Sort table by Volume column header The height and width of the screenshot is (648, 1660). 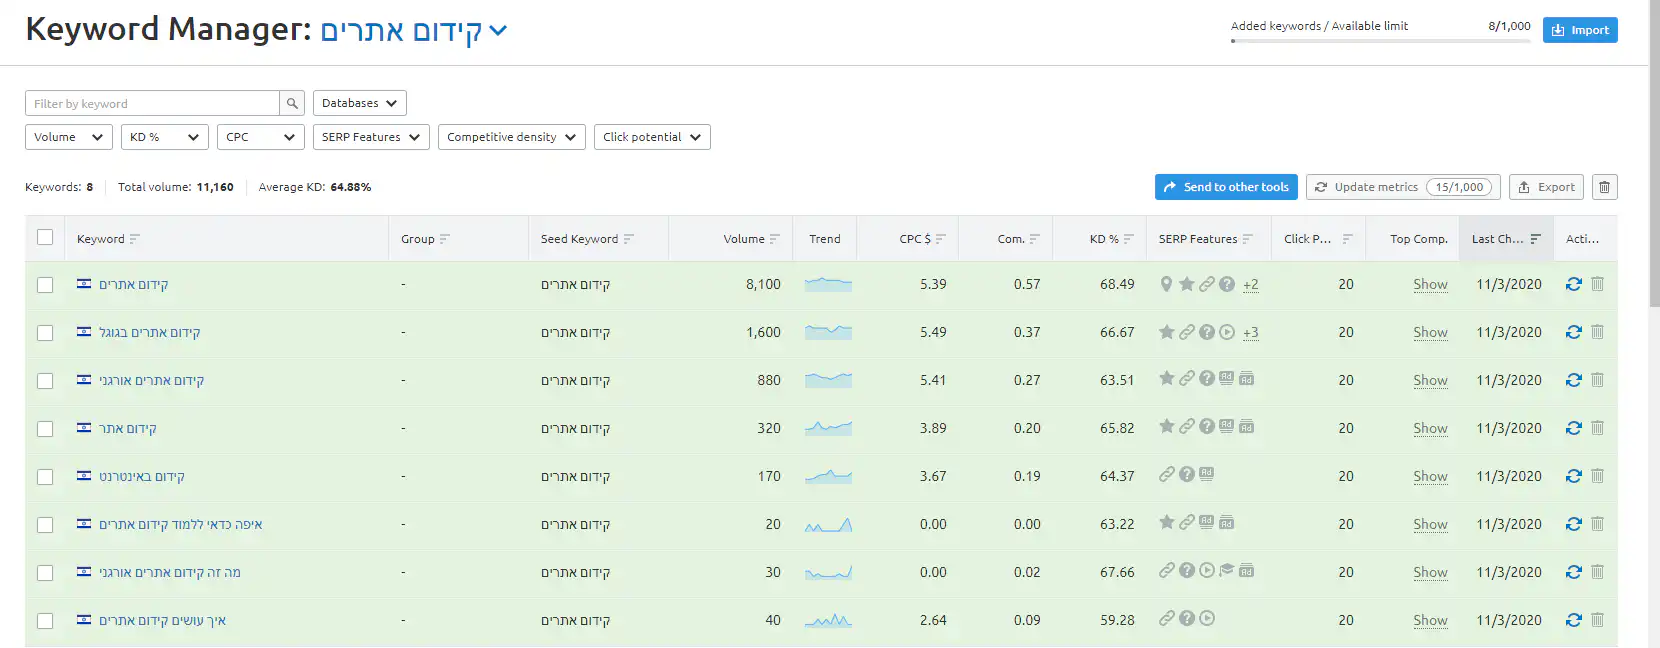pos(744,239)
